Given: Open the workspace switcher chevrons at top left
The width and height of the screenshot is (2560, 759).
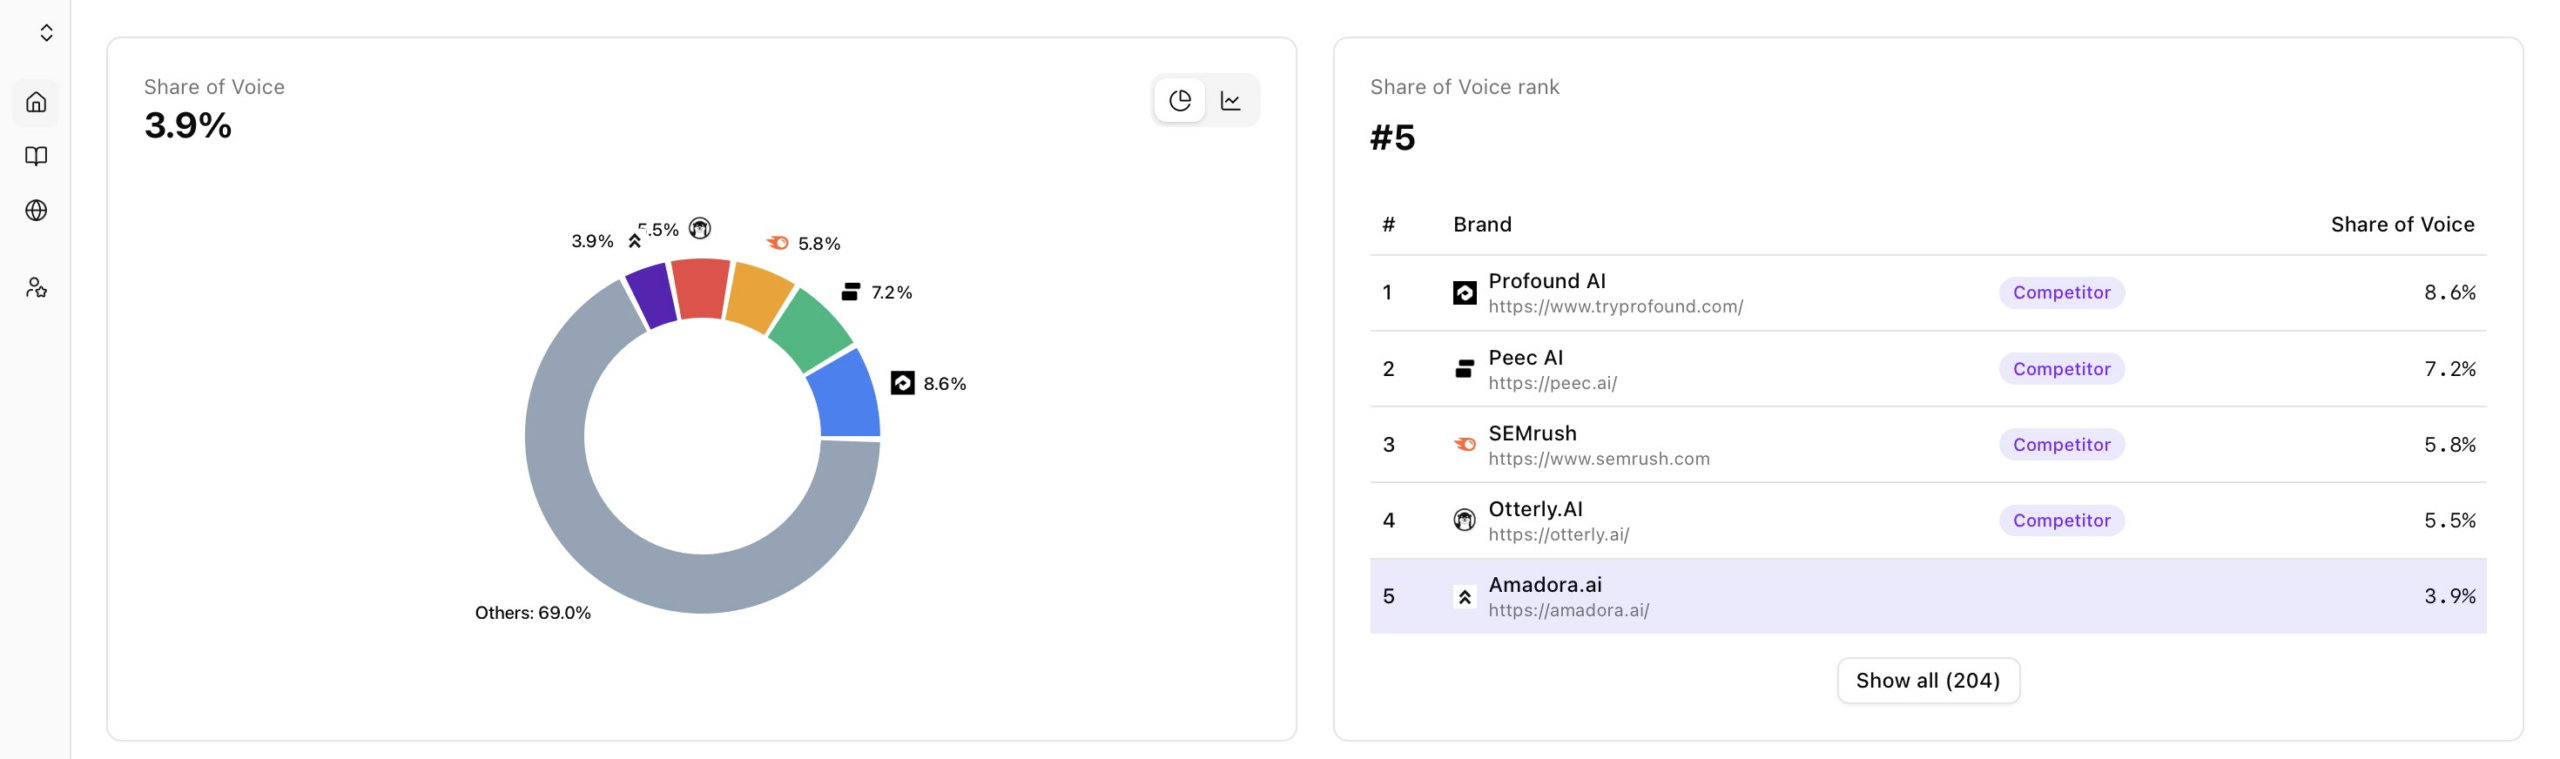Looking at the screenshot, I should pyautogui.click(x=45, y=31).
